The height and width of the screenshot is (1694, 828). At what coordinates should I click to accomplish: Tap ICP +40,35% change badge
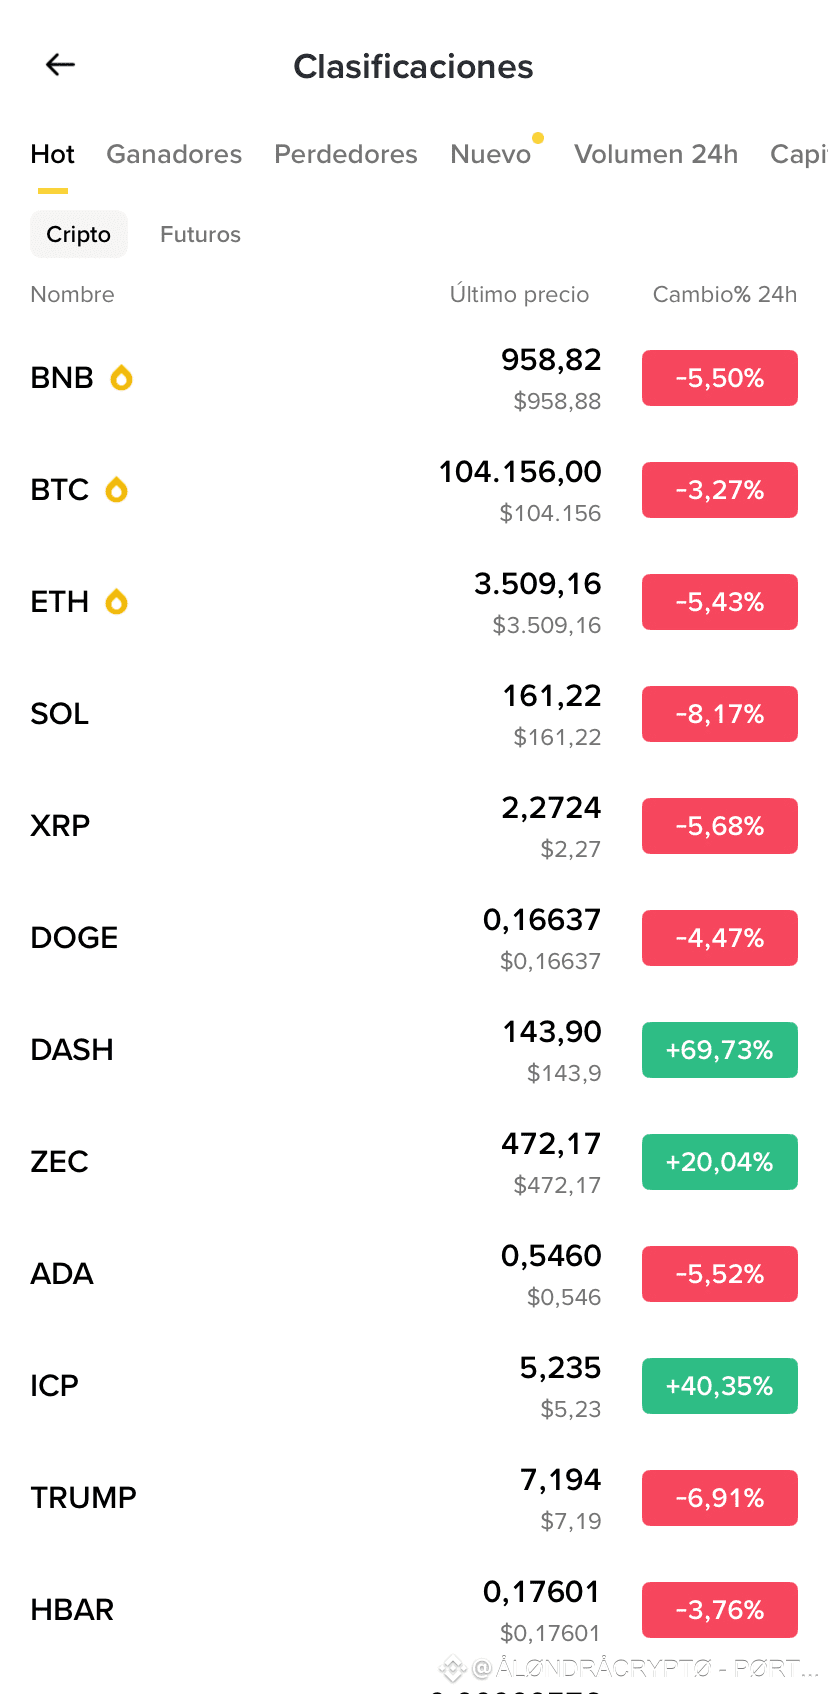719,1386
